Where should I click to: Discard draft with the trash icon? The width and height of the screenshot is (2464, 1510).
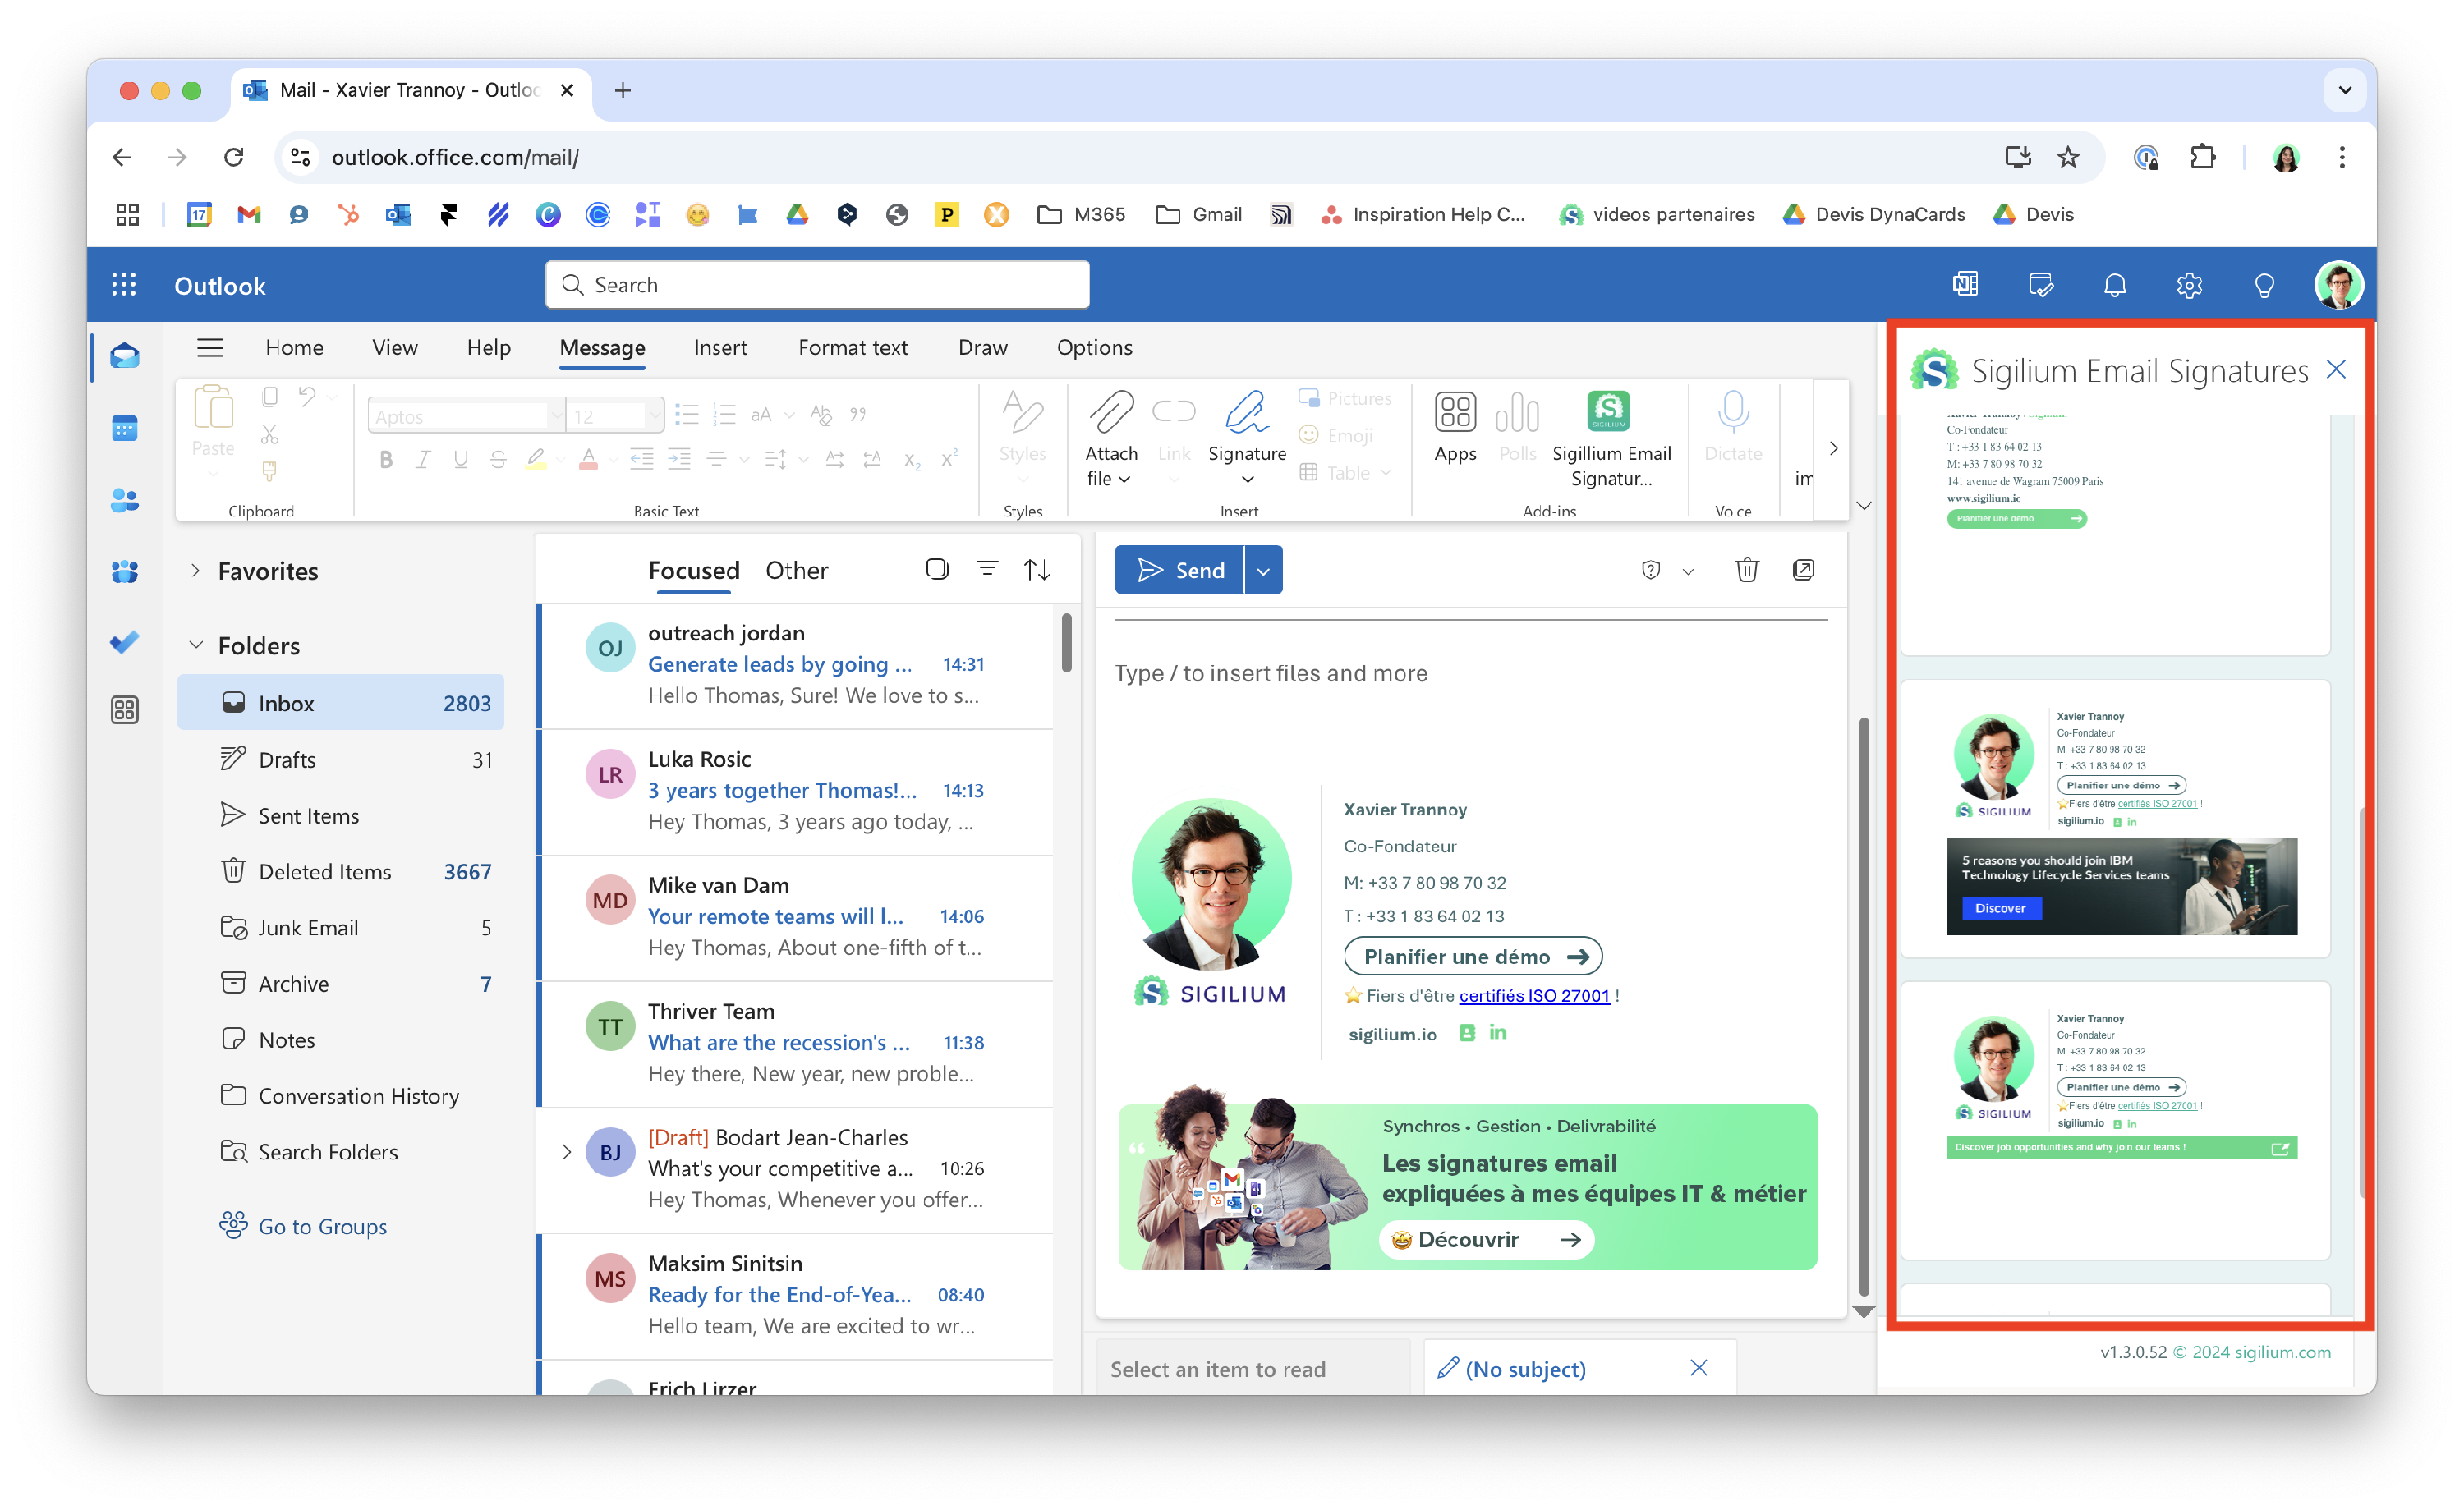(x=1746, y=570)
